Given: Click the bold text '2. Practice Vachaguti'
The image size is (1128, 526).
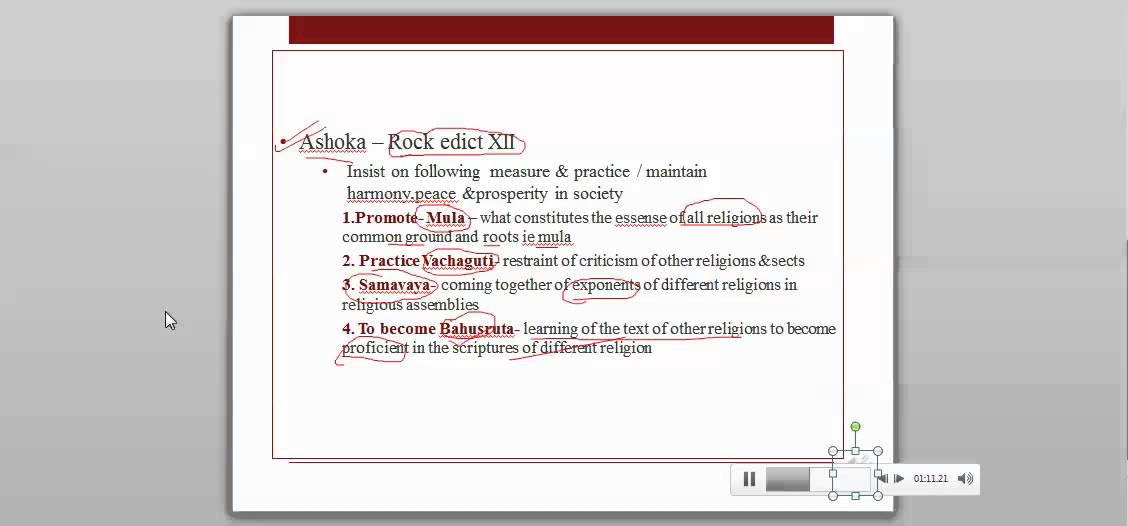Looking at the screenshot, I should coord(418,260).
